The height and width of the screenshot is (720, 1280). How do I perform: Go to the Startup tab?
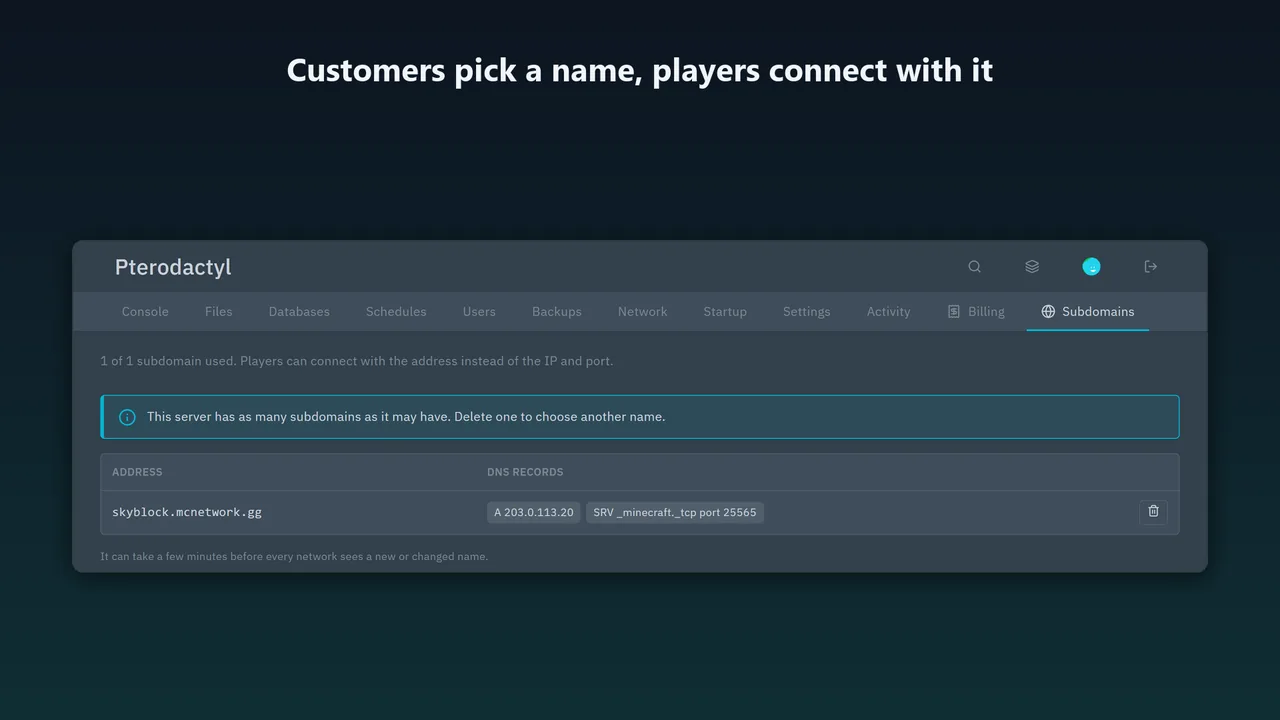pyautogui.click(x=725, y=311)
